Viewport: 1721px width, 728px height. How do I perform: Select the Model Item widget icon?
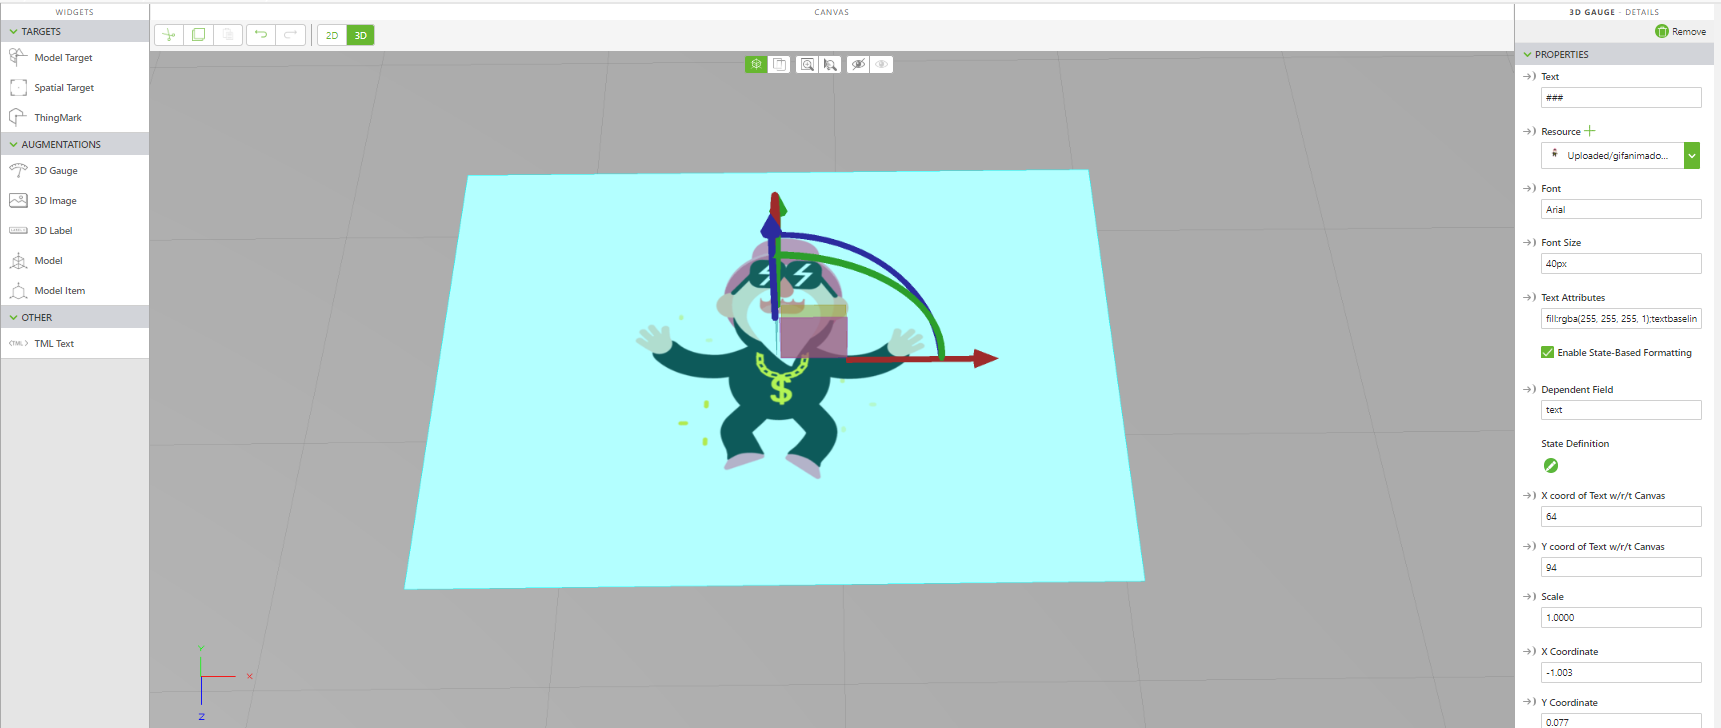click(x=18, y=290)
